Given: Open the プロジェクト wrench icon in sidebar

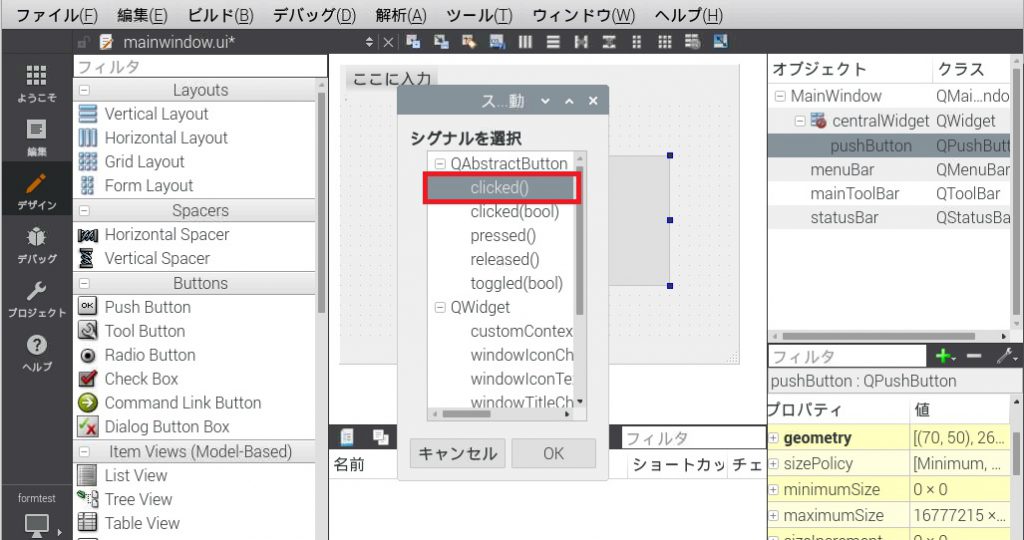Looking at the screenshot, I should click(36, 297).
